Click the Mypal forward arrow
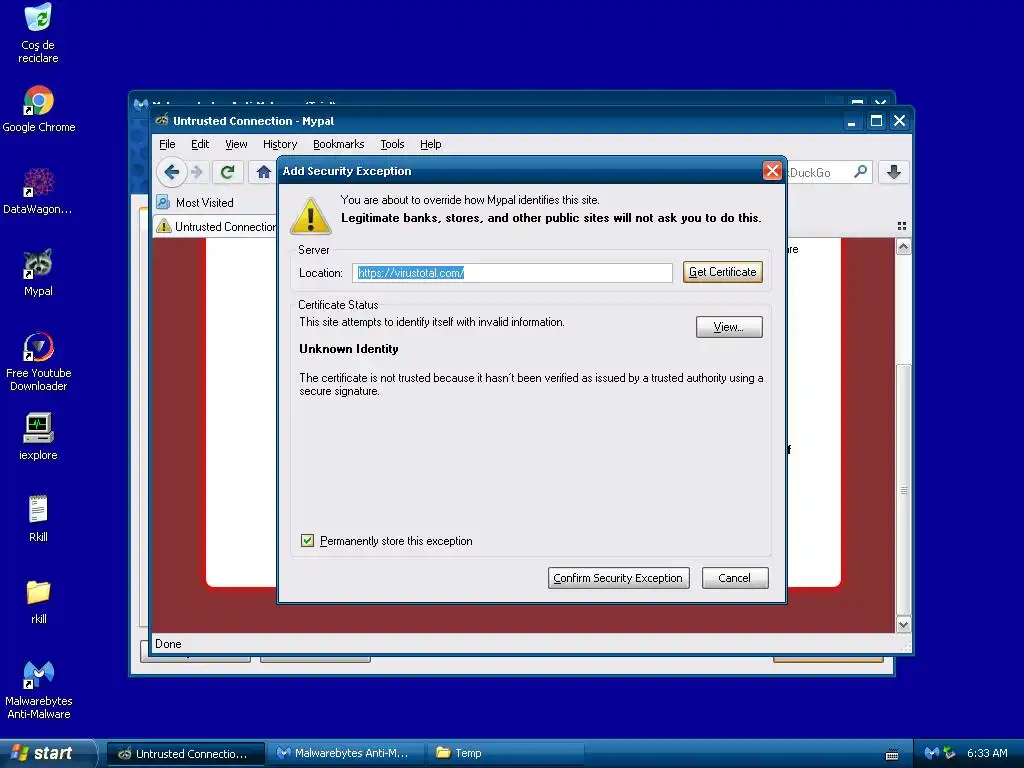The width and height of the screenshot is (1024, 768). [x=197, y=172]
